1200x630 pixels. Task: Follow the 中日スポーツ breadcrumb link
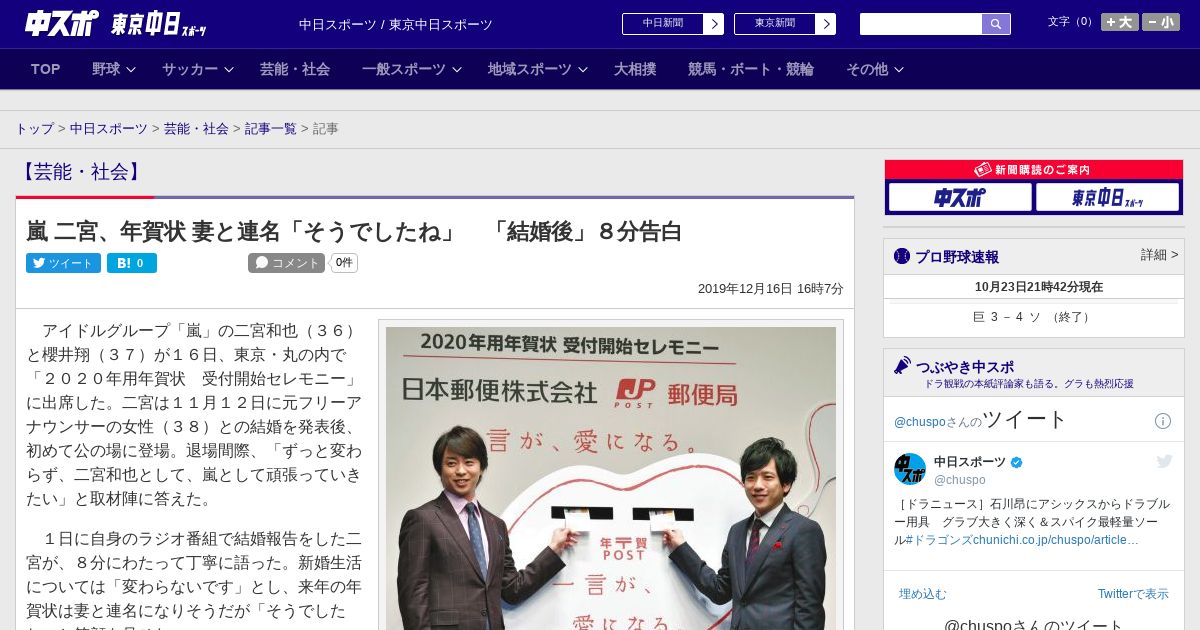point(108,129)
